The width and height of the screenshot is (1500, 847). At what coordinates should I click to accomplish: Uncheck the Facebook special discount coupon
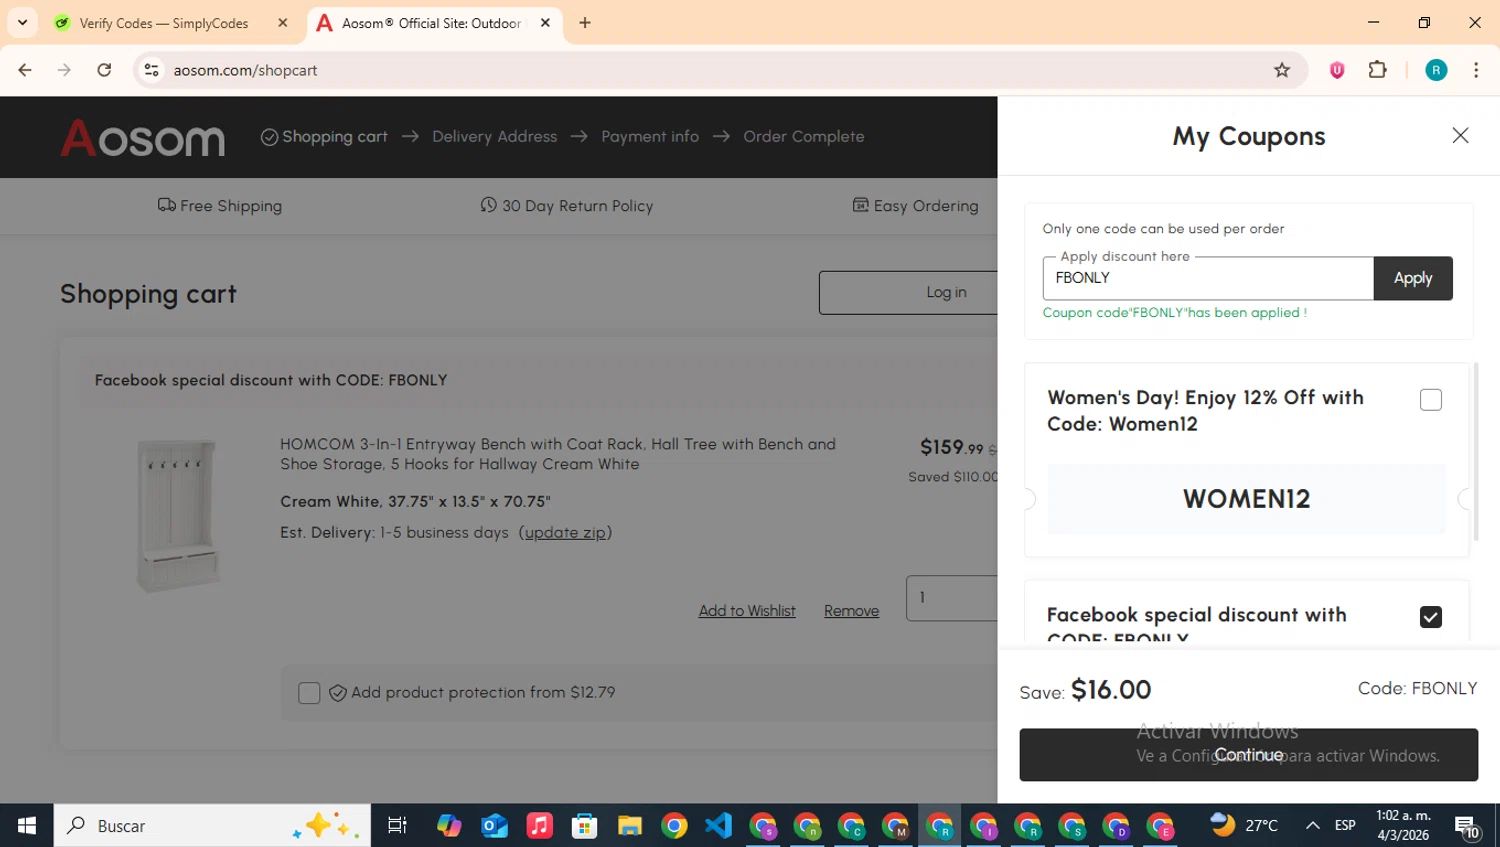[1431, 617]
